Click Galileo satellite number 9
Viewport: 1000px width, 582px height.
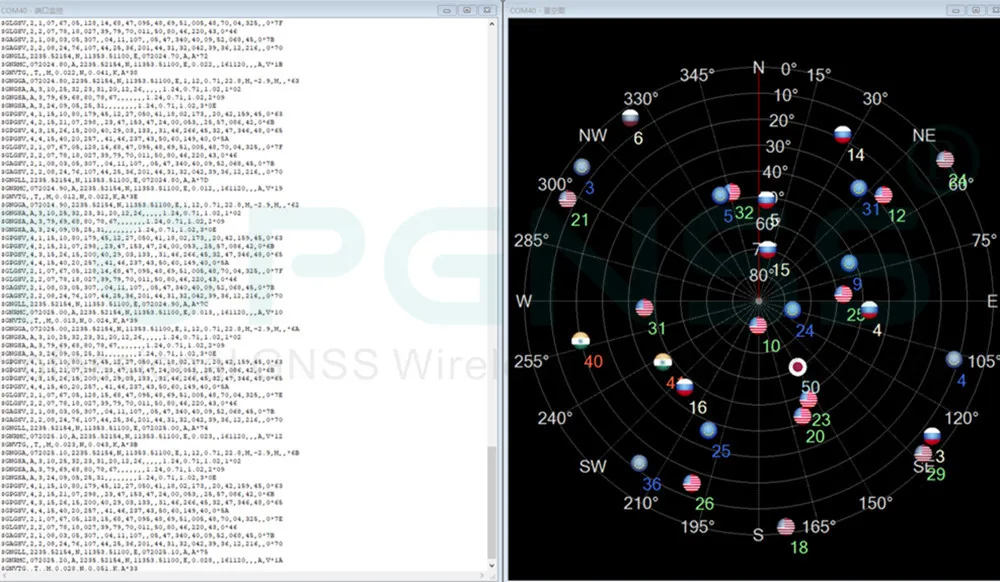coord(849,264)
